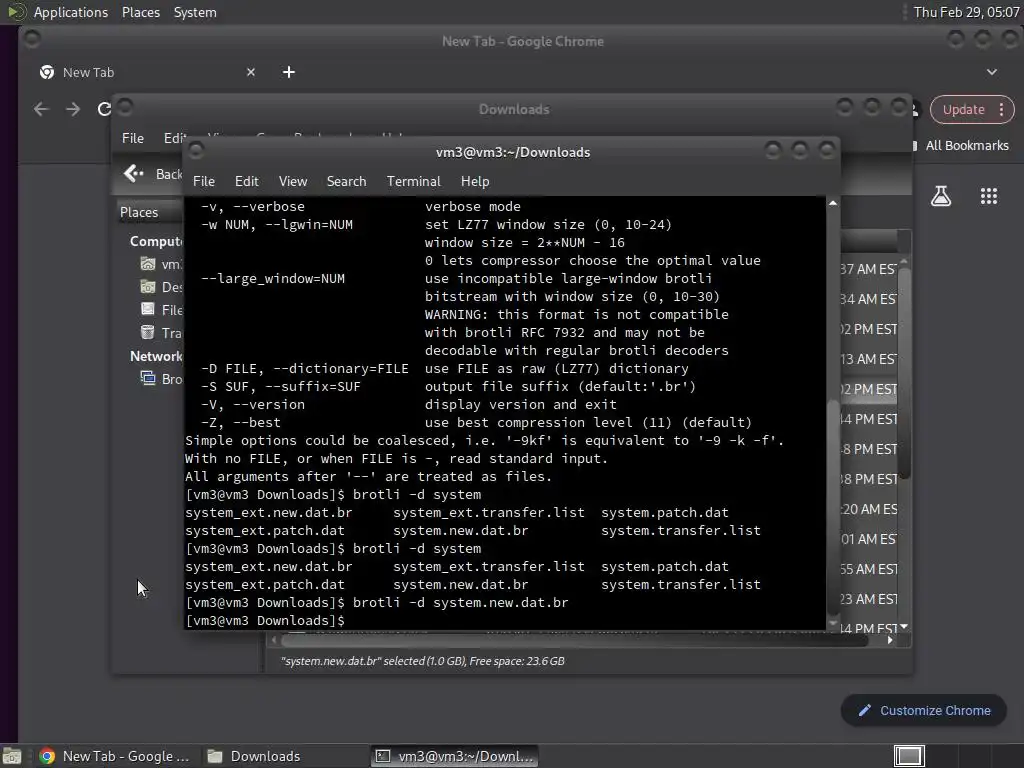This screenshot has width=1024, height=768.
Task: Switch to Chrome via taskbar button
Action: [x=115, y=756]
